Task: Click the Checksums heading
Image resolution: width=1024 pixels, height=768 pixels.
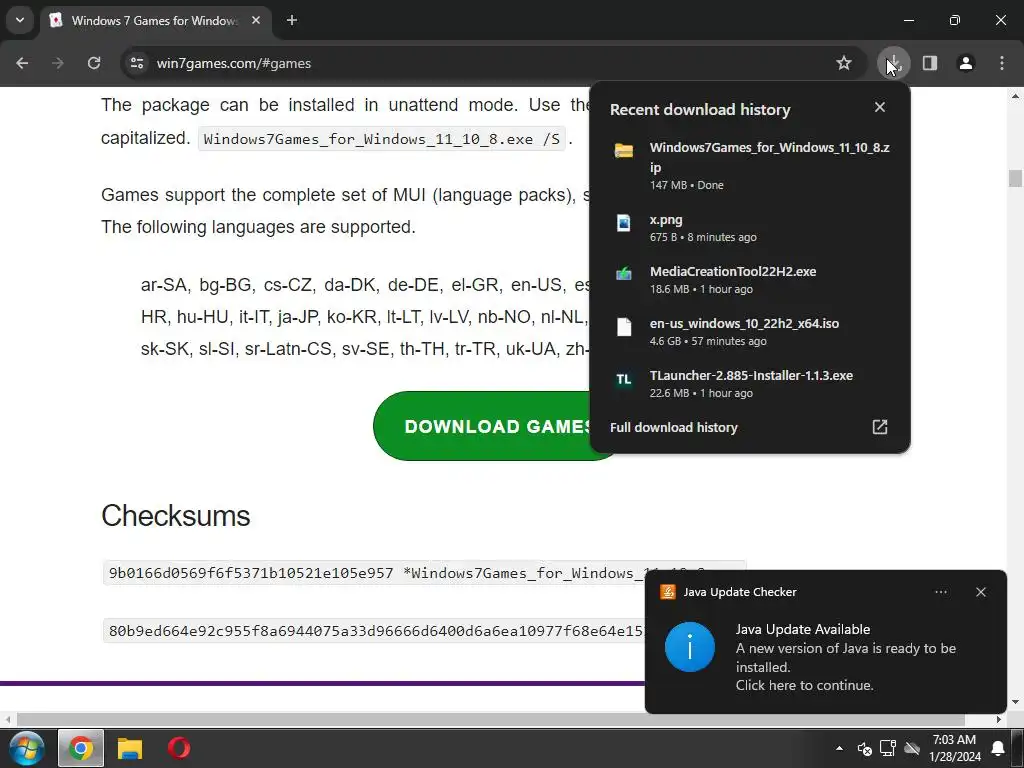Action: pos(176,516)
